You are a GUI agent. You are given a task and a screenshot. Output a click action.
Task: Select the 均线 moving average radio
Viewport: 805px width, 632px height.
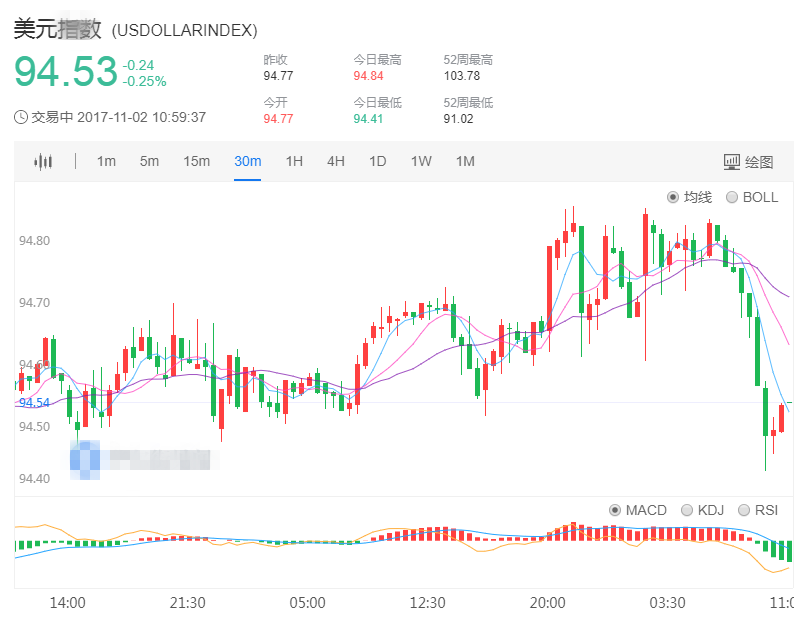(673, 197)
